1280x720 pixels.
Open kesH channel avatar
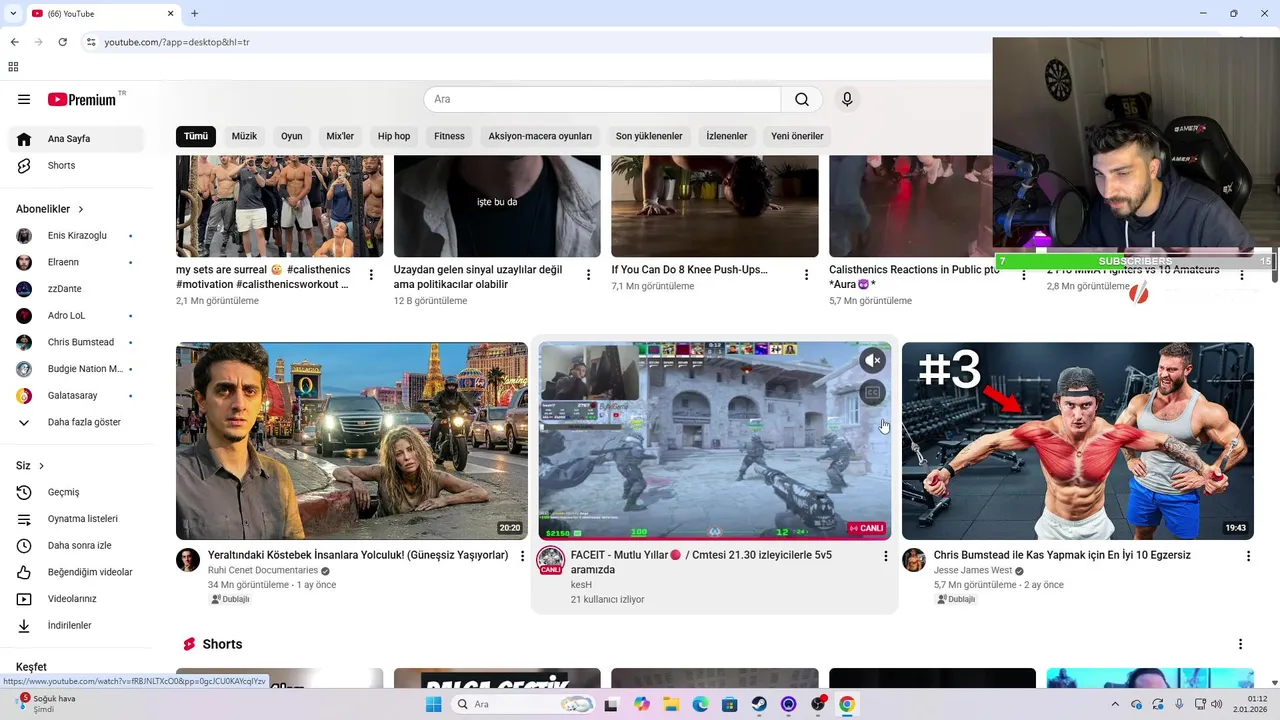coord(551,560)
